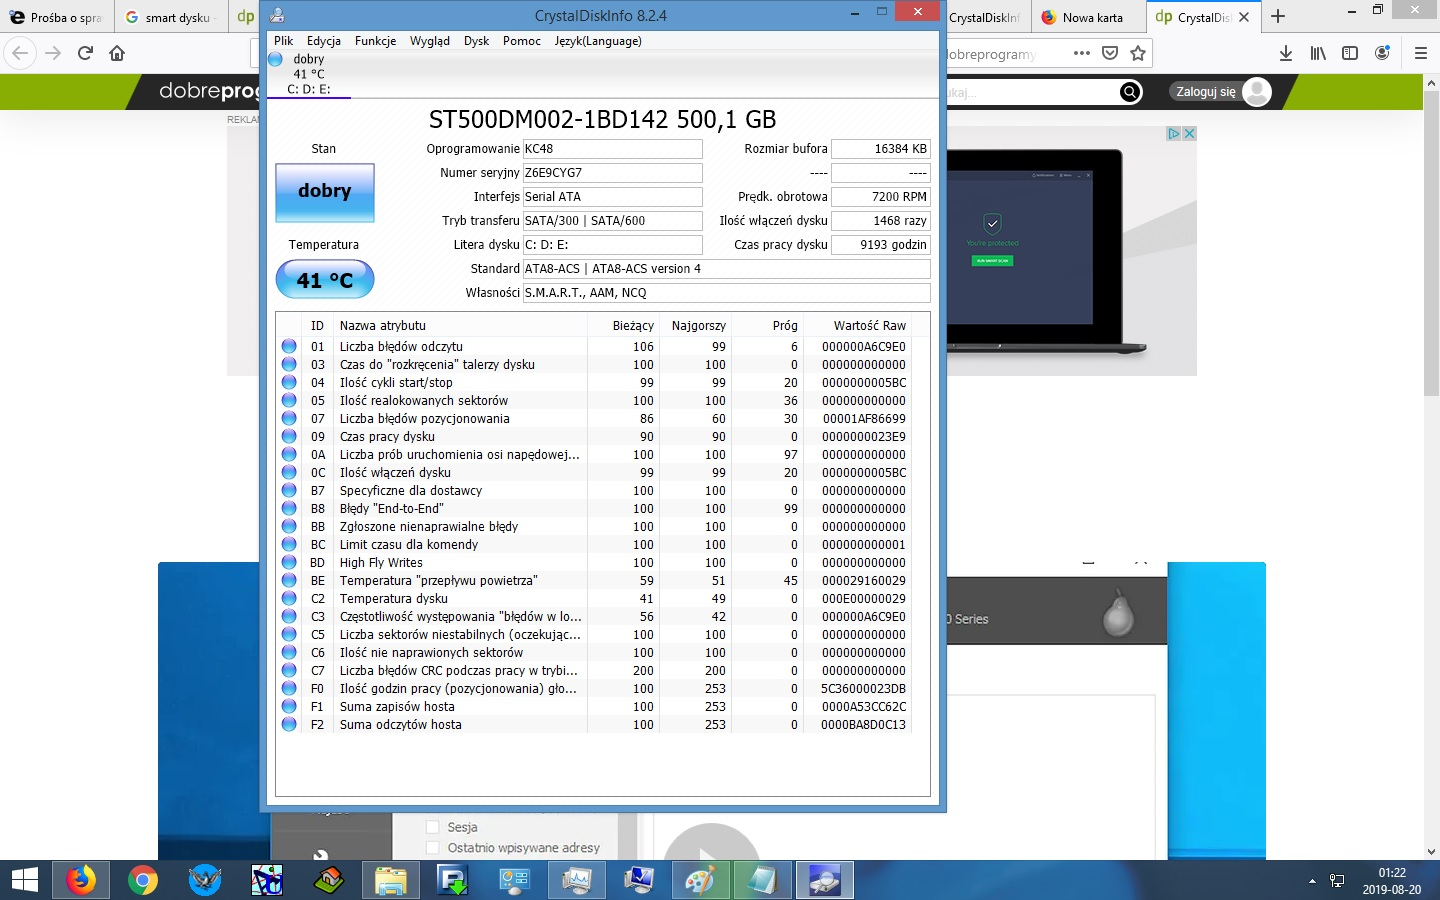Screen dimensions: 1440x900
Task: Open the Pomoc menu
Action: click(522, 41)
